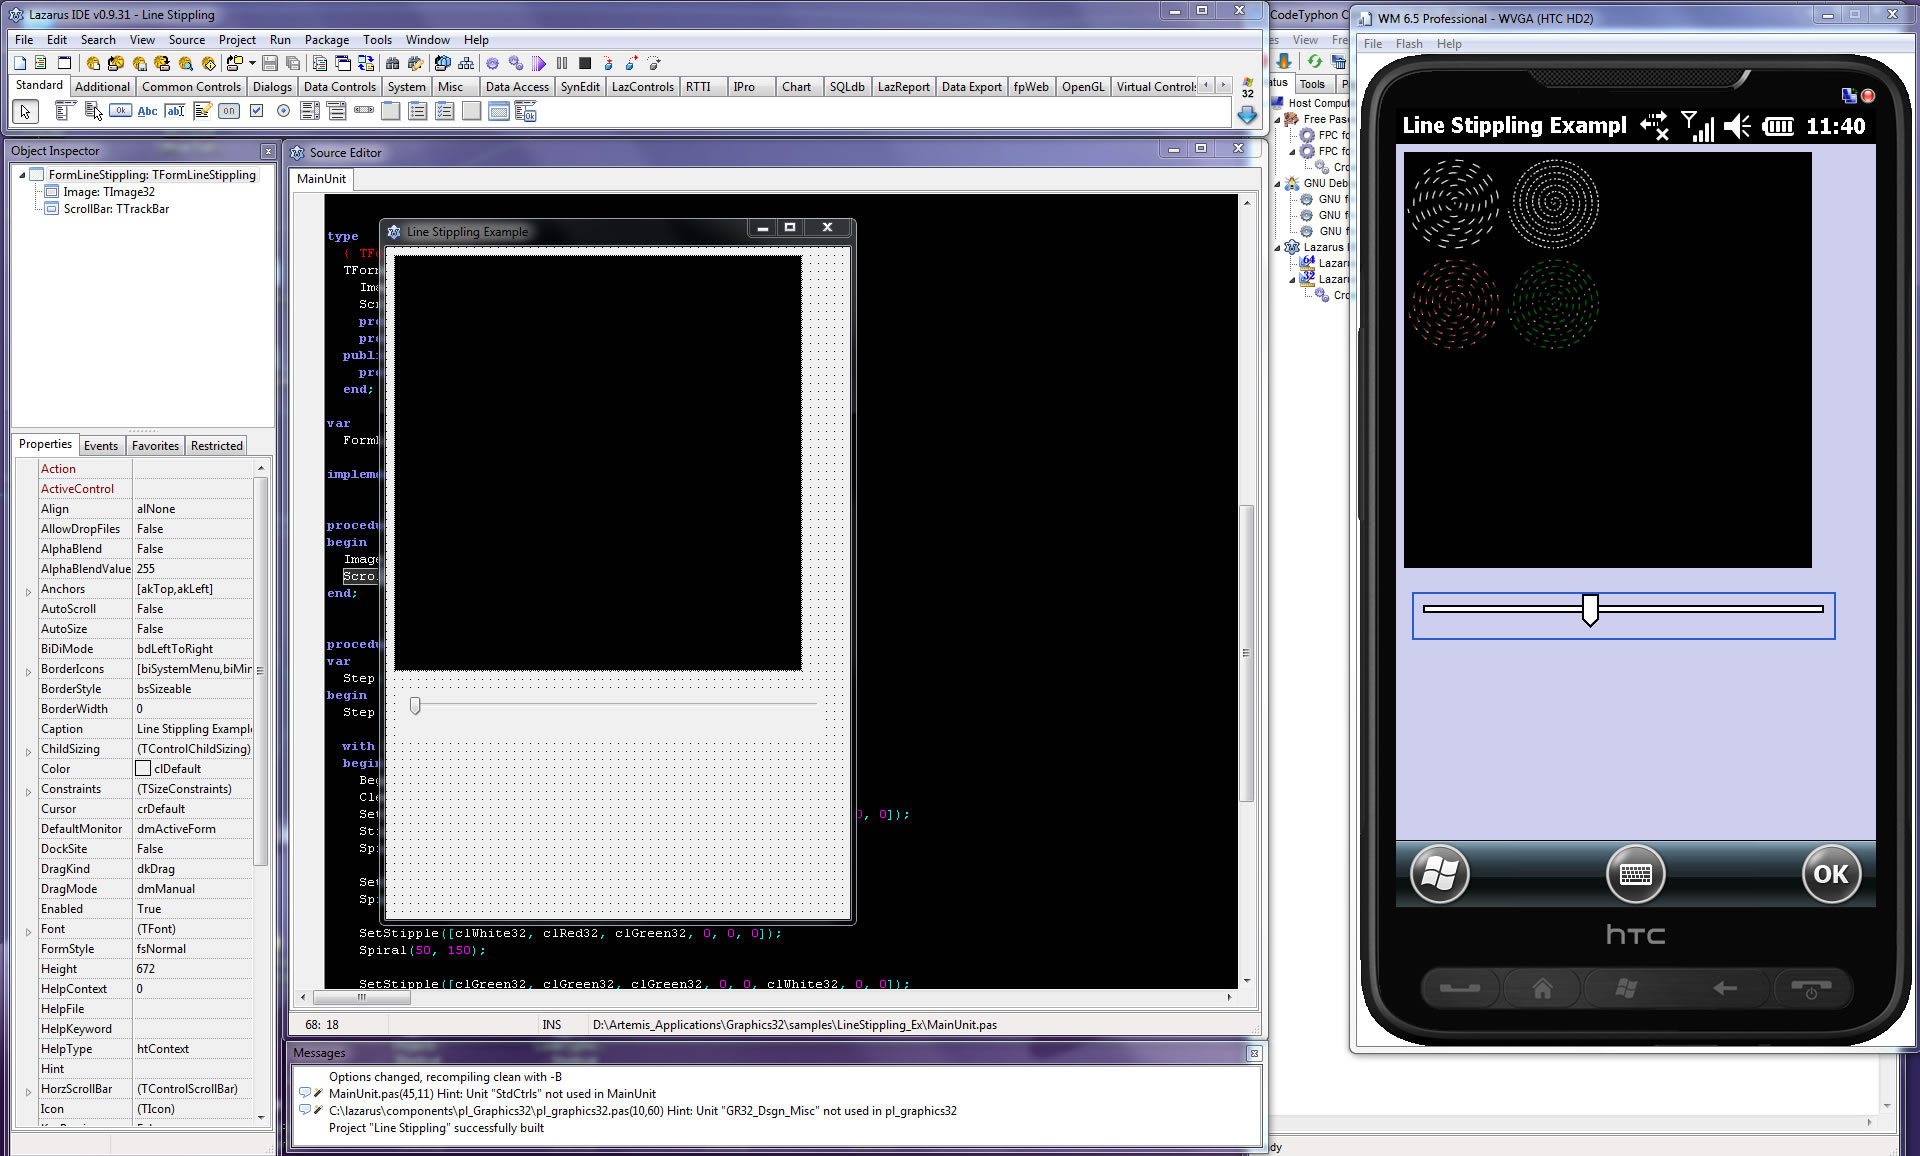Click the Save All toolbar icon
The height and width of the screenshot is (1156, 1920).
[293, 63]
